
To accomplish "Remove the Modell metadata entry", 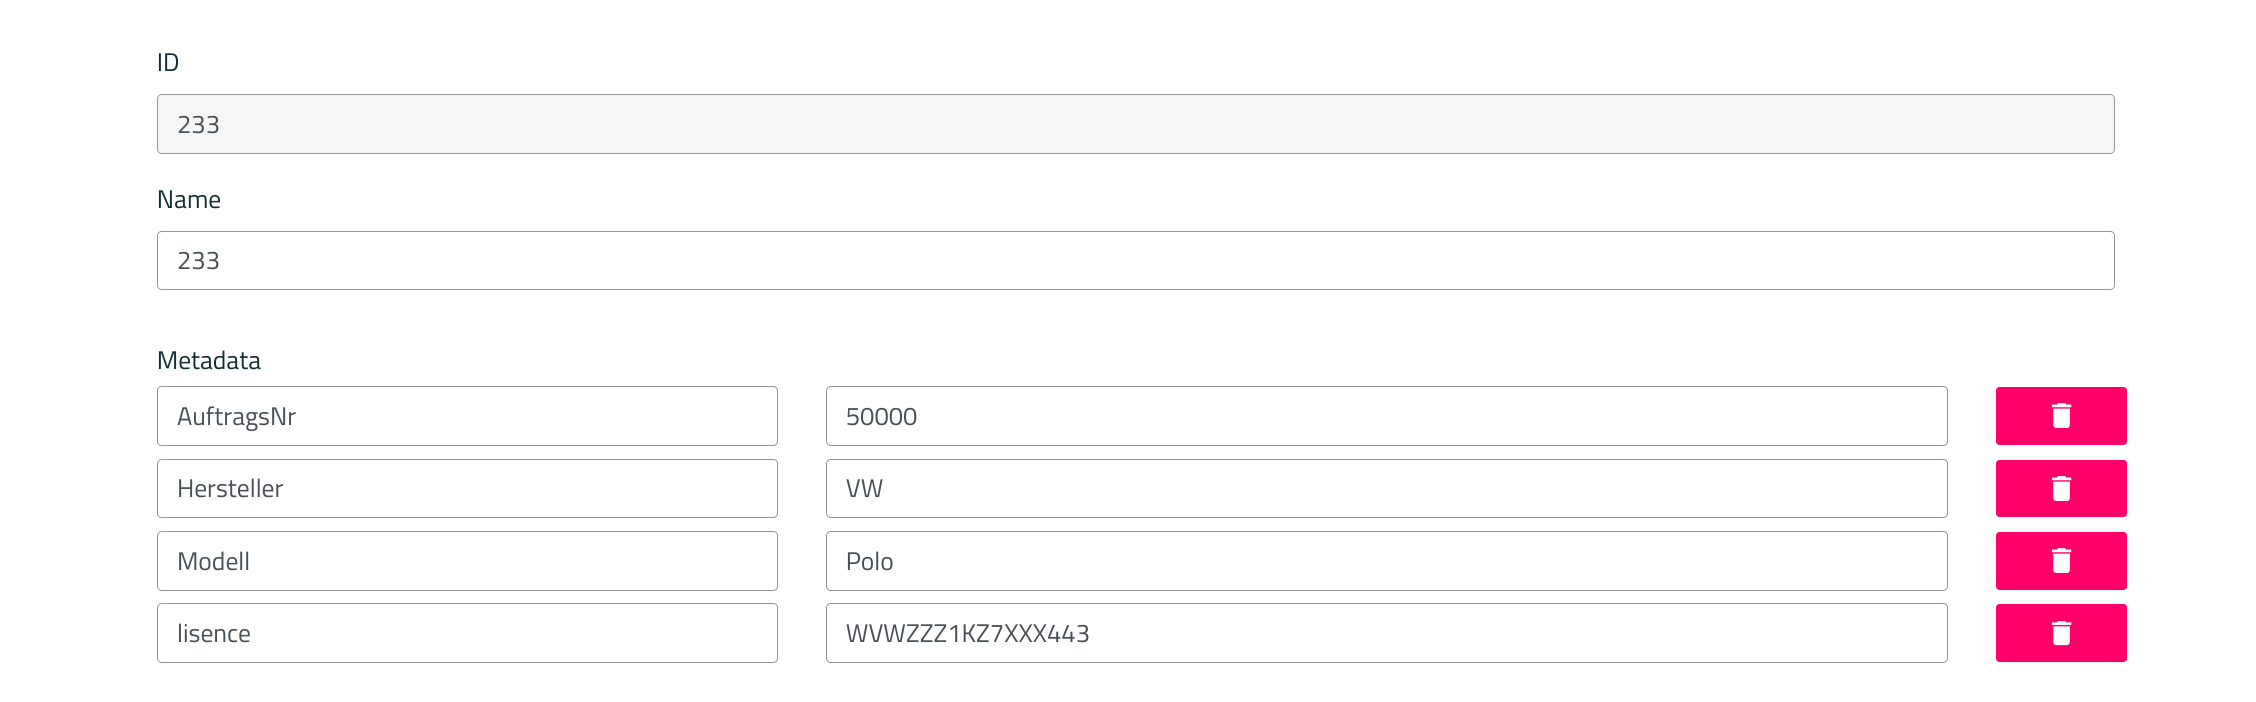I will [2060, 561].
